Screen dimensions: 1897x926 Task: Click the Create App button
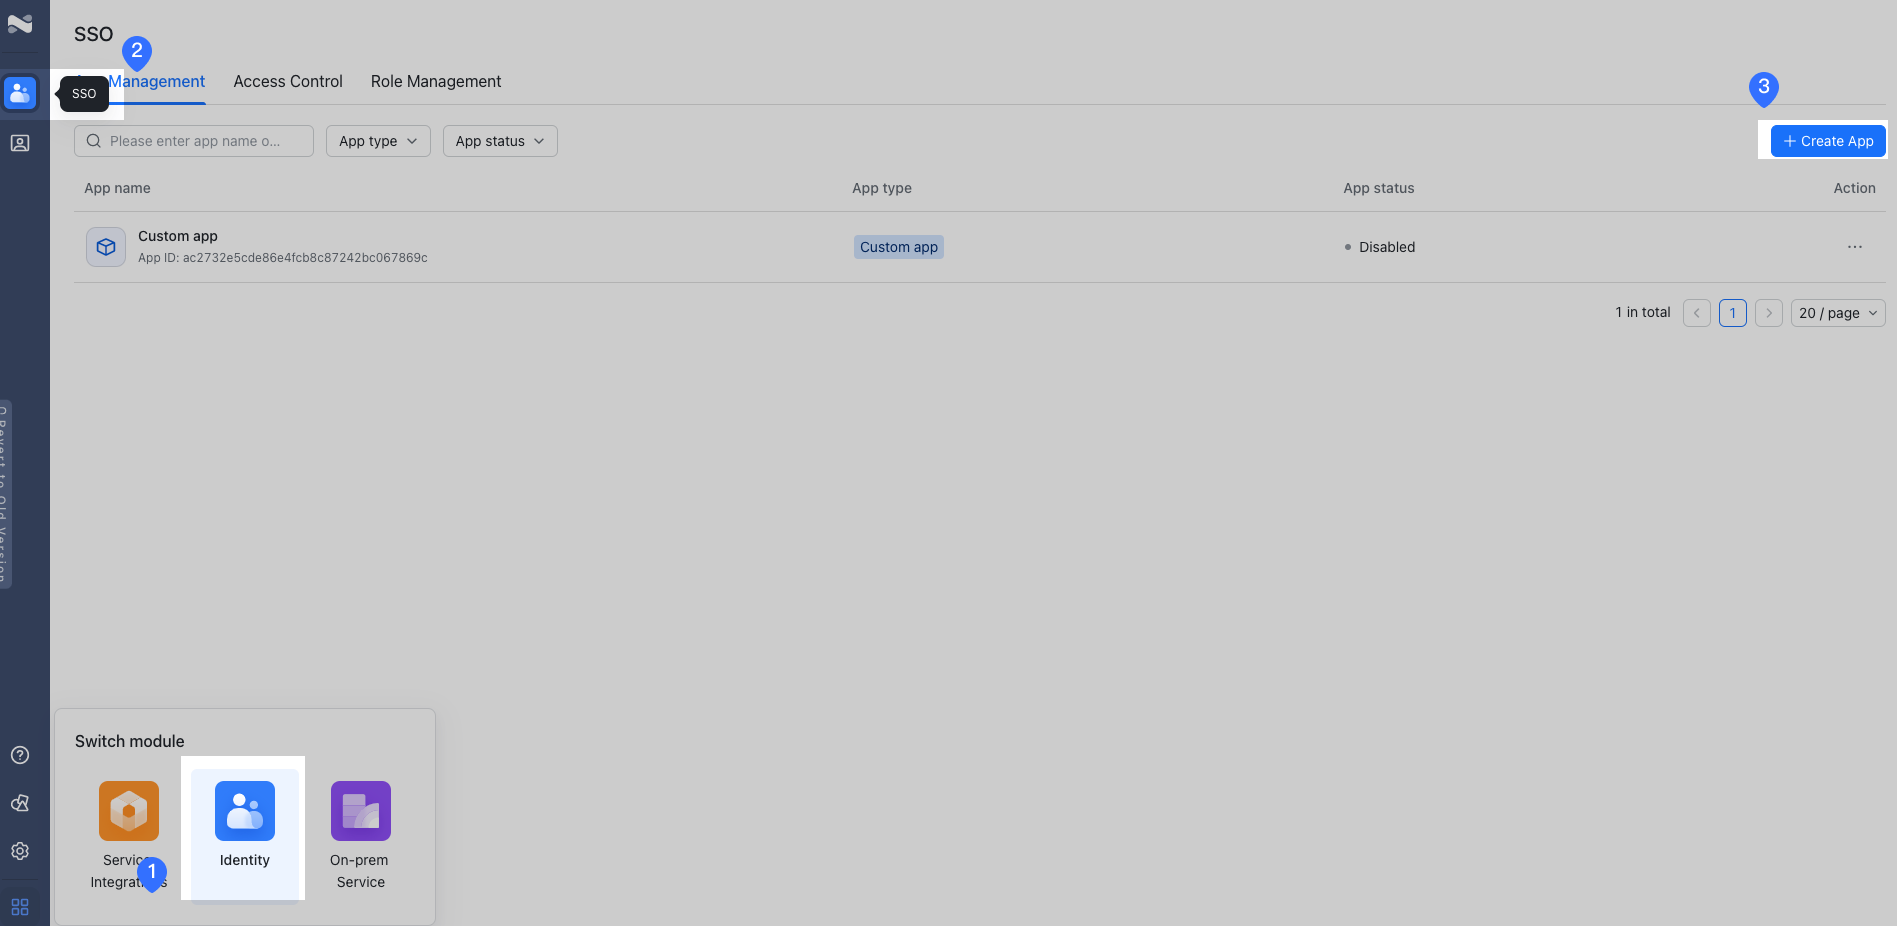[1828, 141]
